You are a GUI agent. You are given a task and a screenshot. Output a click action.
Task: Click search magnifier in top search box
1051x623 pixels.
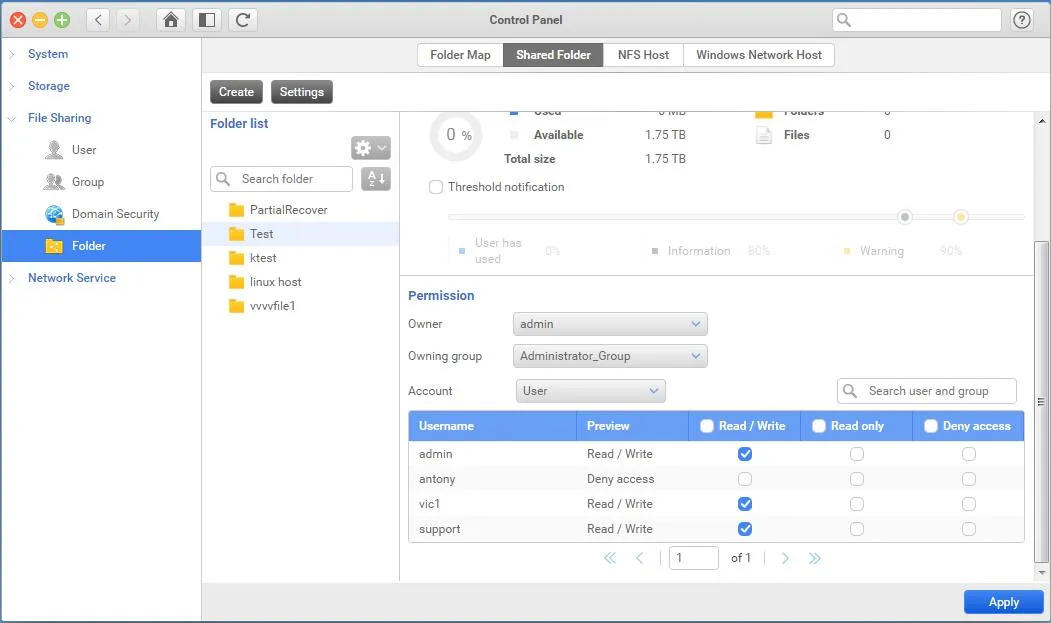pyautogui.click(x=844, y=20)
